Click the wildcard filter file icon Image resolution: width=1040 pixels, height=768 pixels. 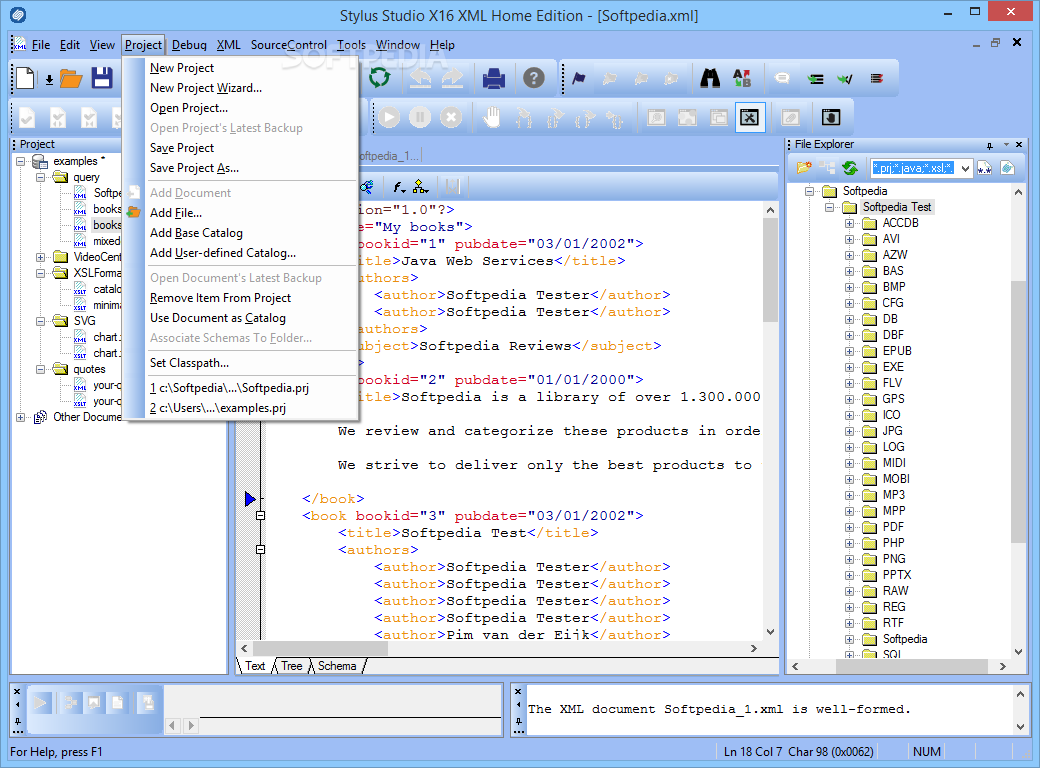984,168
